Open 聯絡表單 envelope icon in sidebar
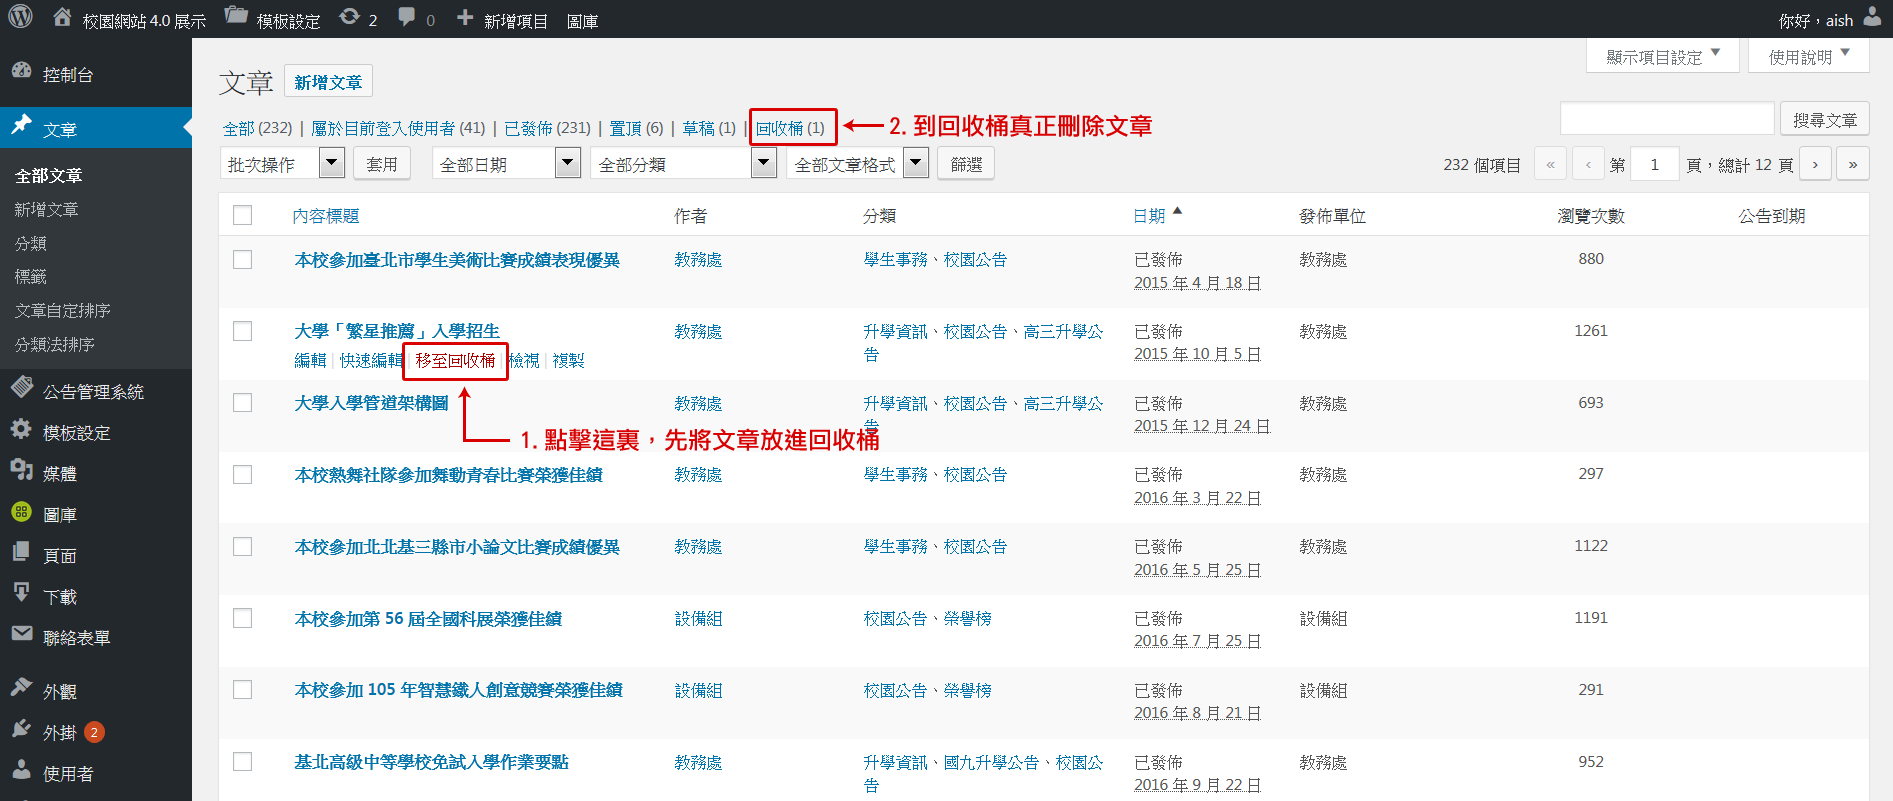 [21, 634]
